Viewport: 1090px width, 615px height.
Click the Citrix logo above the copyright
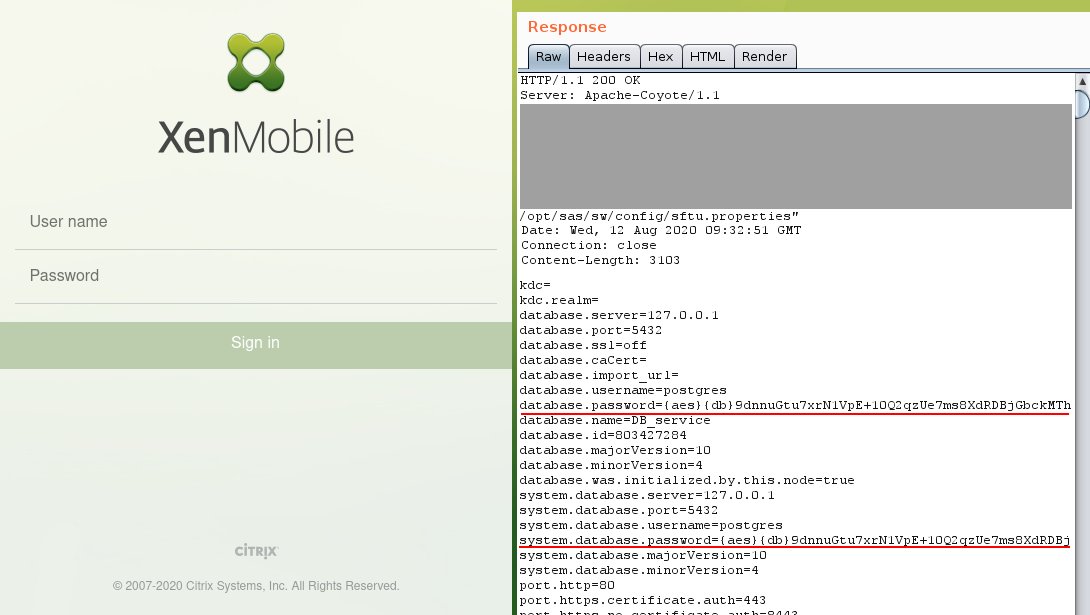coord(255,550)
